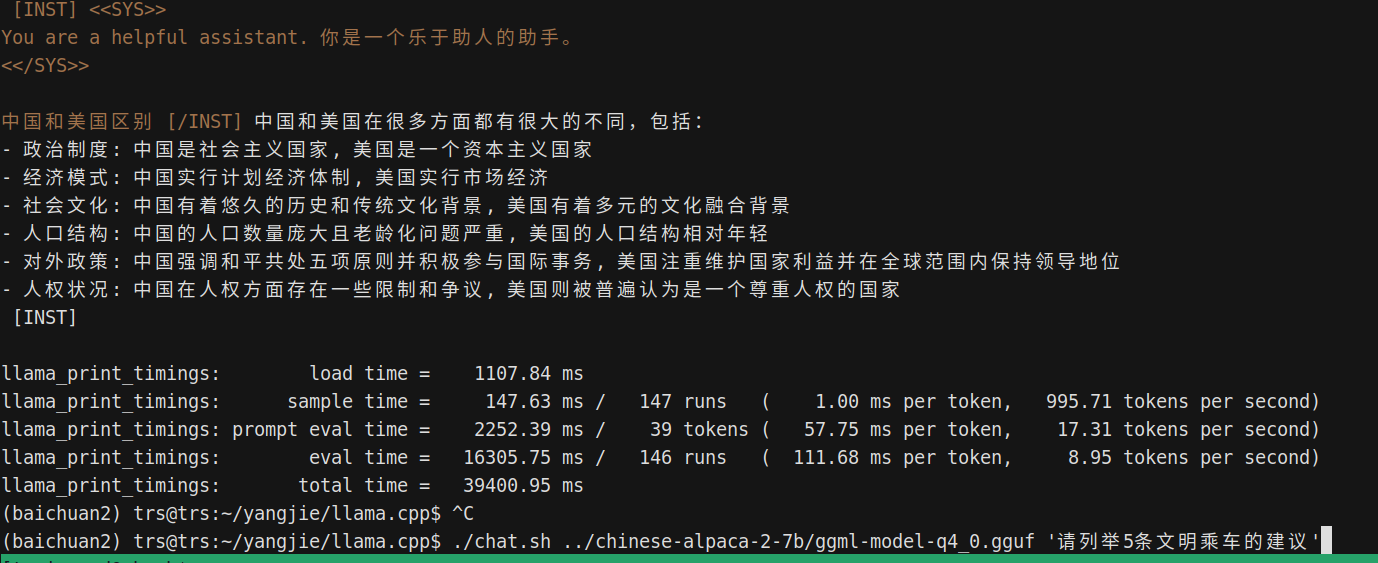Click the green tmux status bar

689,559
